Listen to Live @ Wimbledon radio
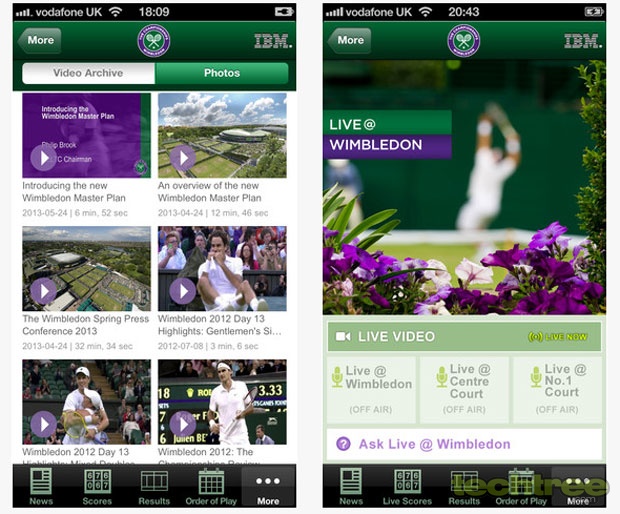The width and height of the screenshot is (620, 514). tap(371, 390)
